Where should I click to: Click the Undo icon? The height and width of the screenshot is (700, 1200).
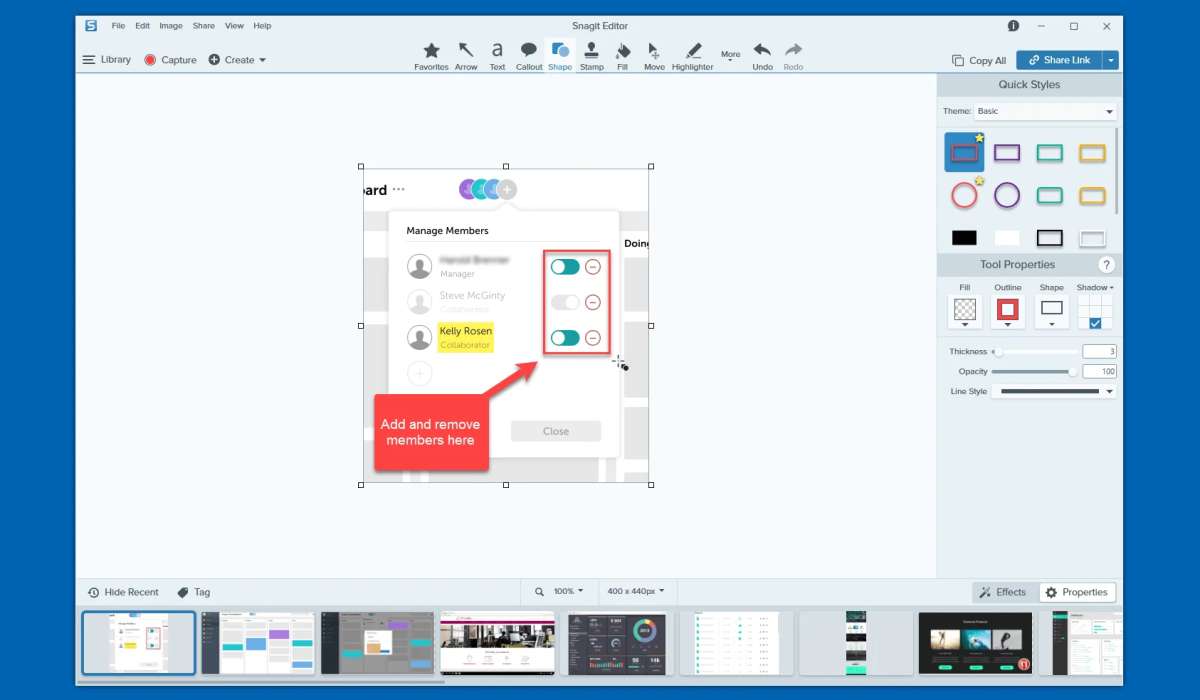point(762,54)
